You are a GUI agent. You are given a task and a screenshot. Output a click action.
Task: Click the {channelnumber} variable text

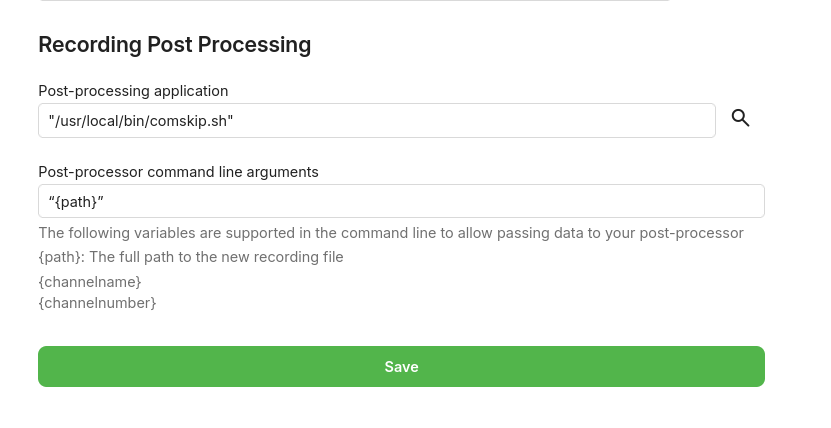97,302
